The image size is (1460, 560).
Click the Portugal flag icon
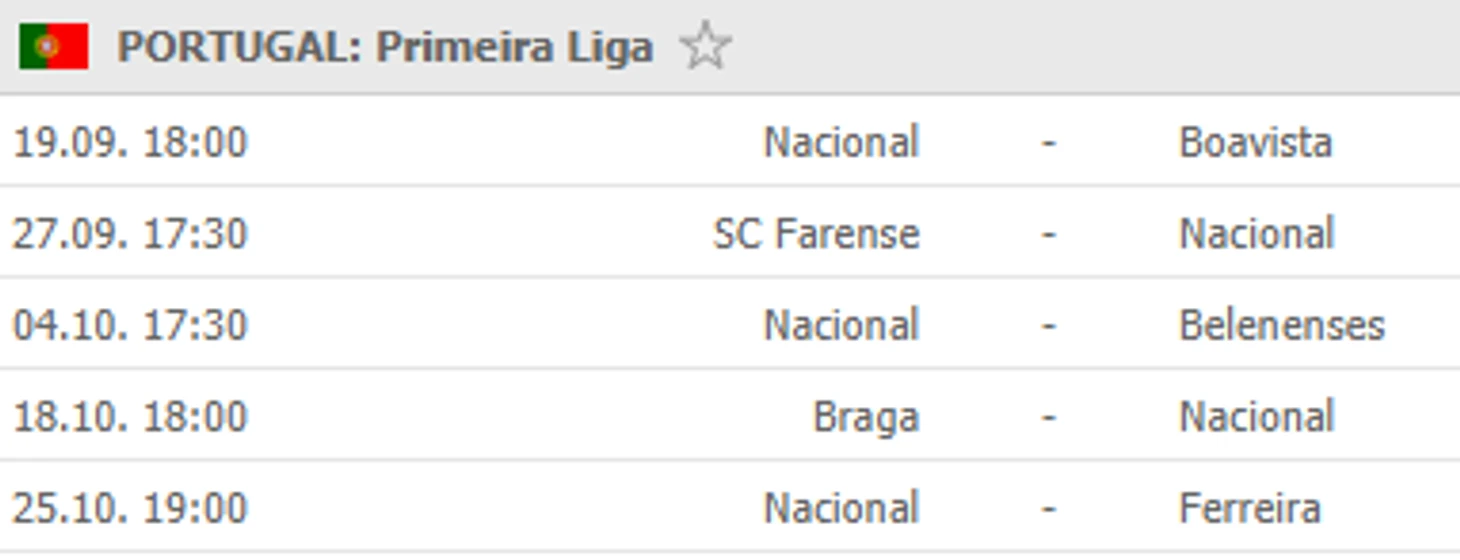coord(54,46)
